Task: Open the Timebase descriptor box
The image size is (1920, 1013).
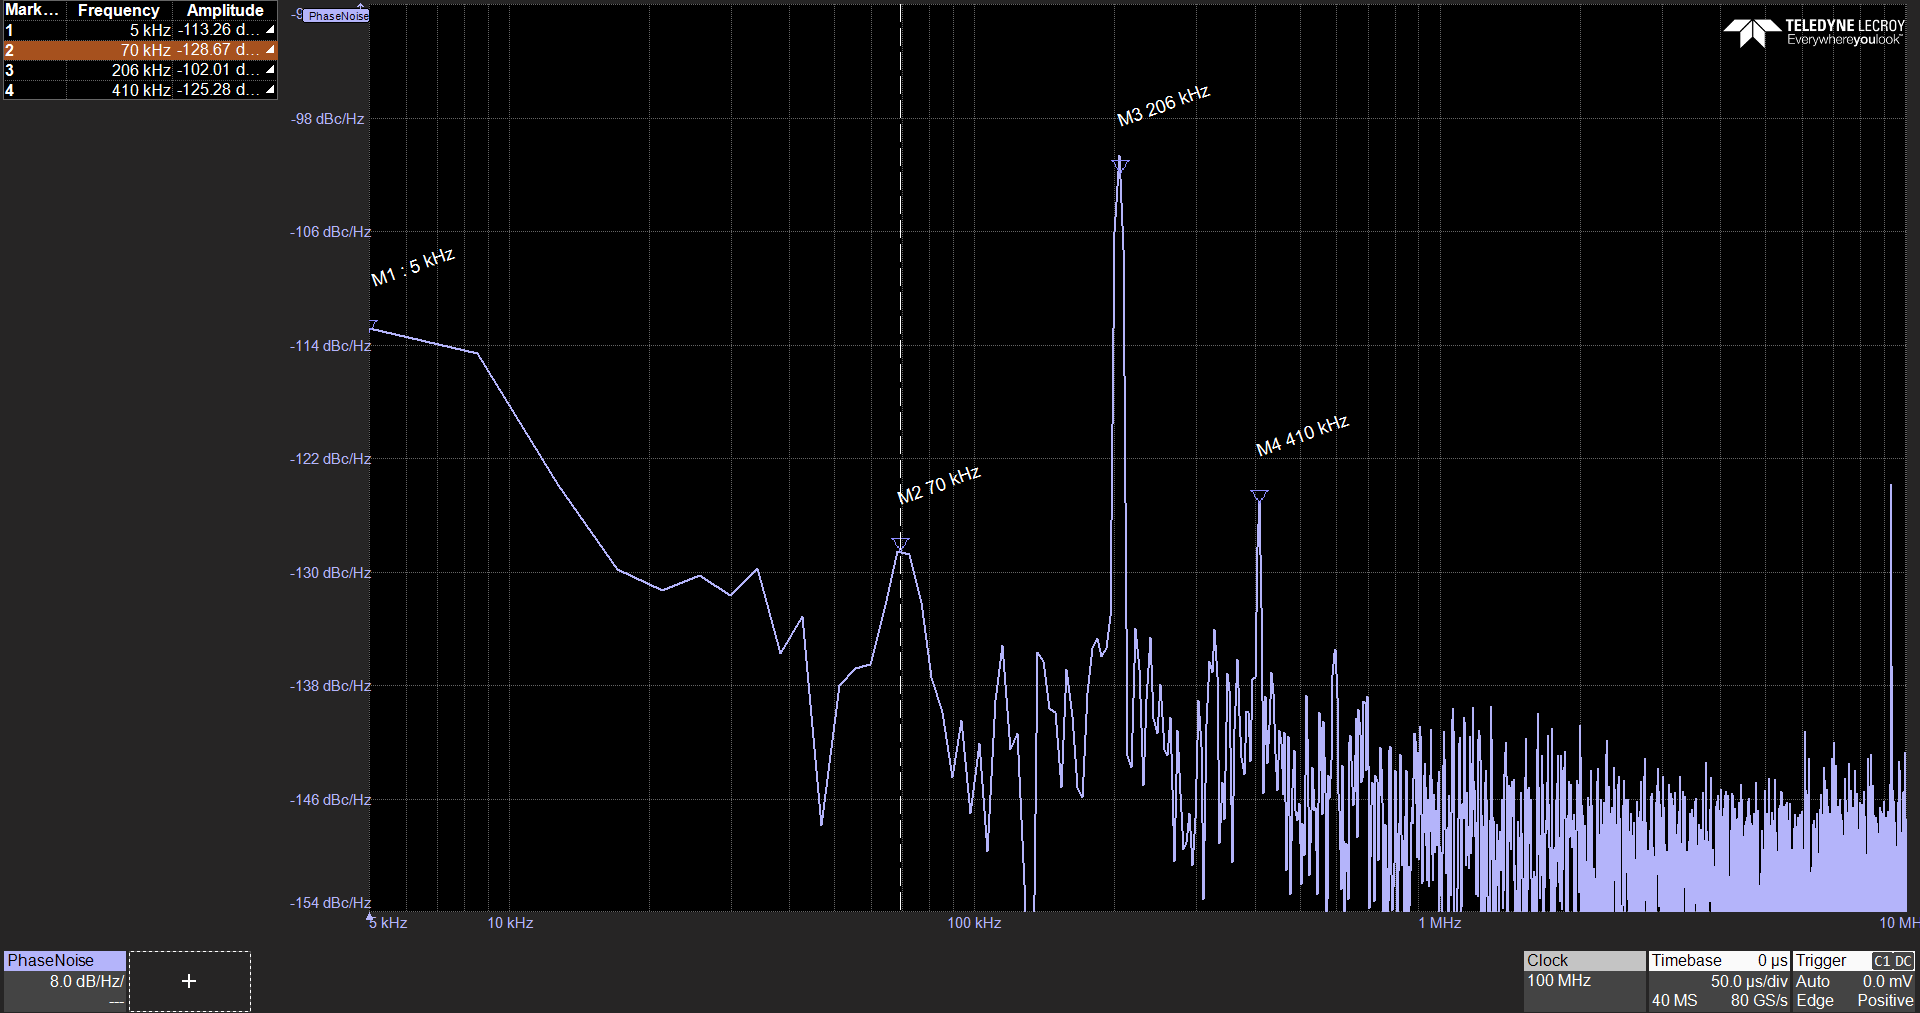Action: coord(1718,980)
